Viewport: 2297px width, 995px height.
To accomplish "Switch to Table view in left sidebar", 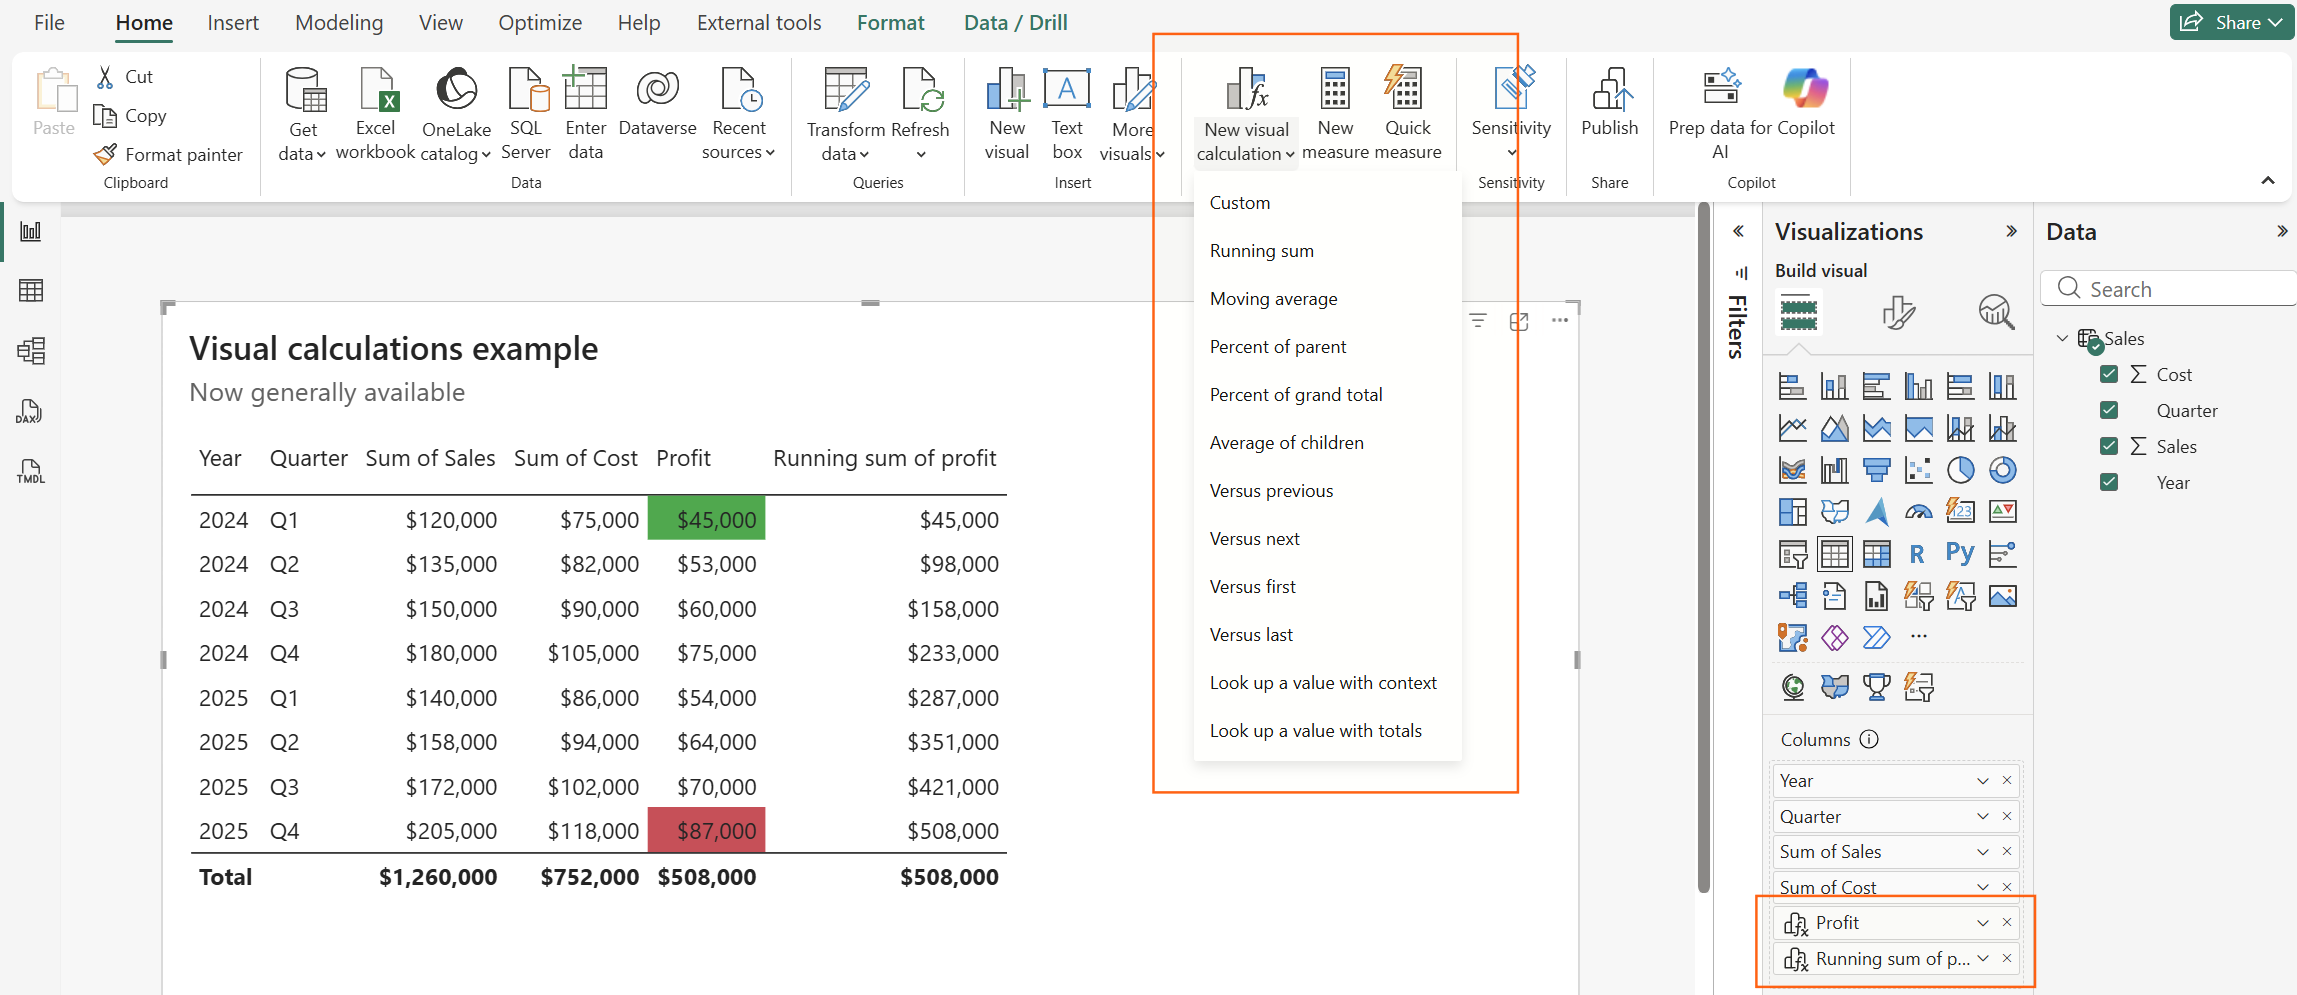I will point(31,291).
